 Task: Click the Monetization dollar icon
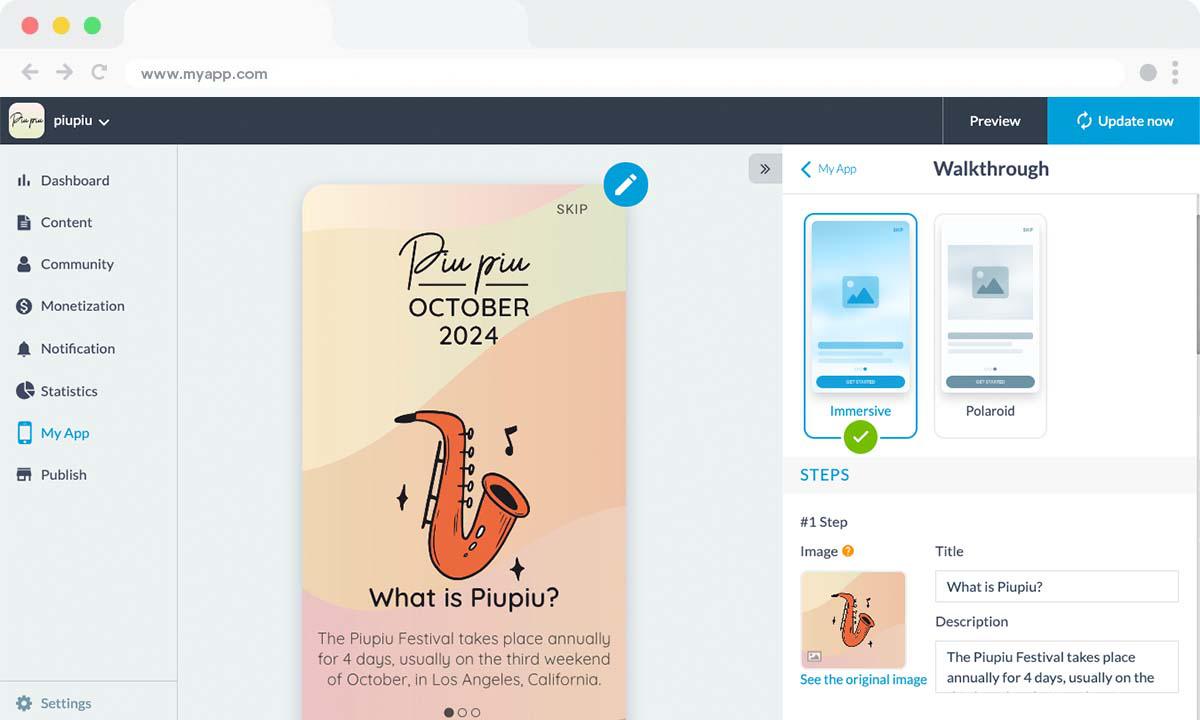click(24, 307)
